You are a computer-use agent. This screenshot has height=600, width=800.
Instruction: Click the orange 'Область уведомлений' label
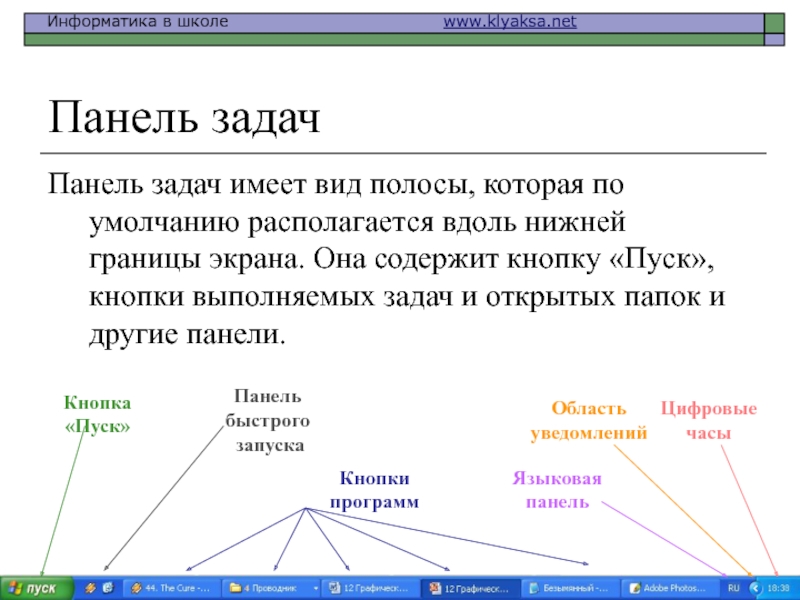[589, 421]
